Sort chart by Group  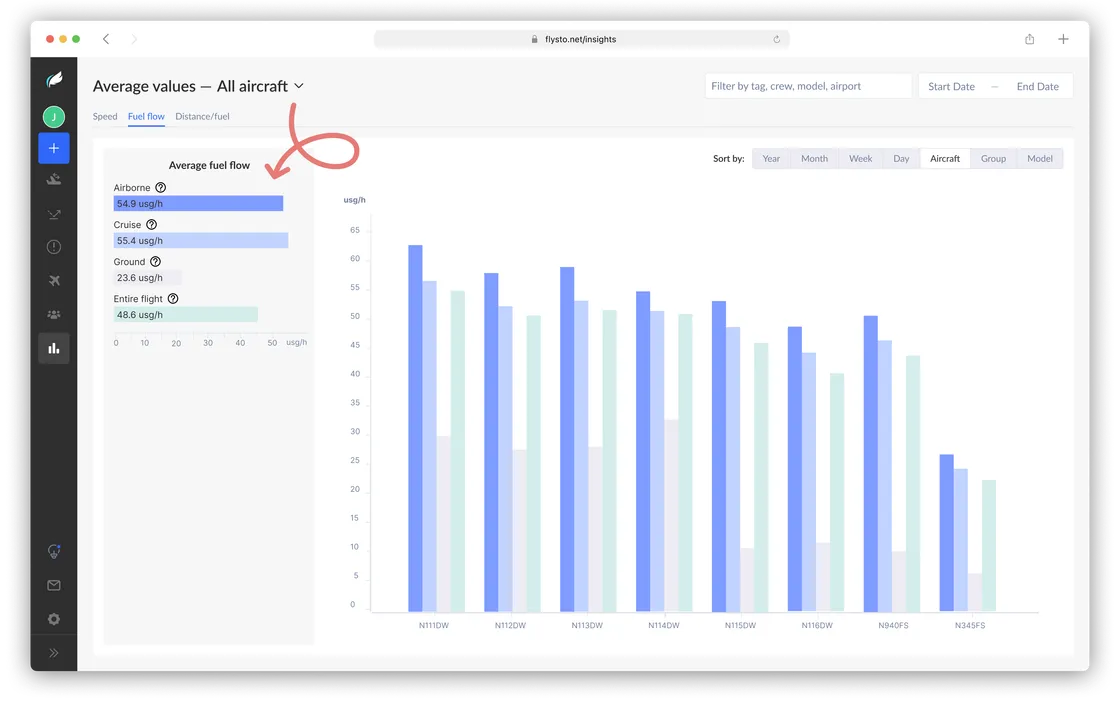994,159
